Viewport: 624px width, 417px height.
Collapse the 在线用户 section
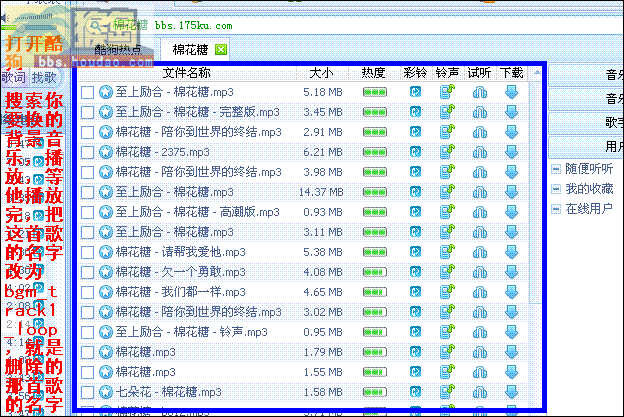pyautogui.click(x=556, y=208)
